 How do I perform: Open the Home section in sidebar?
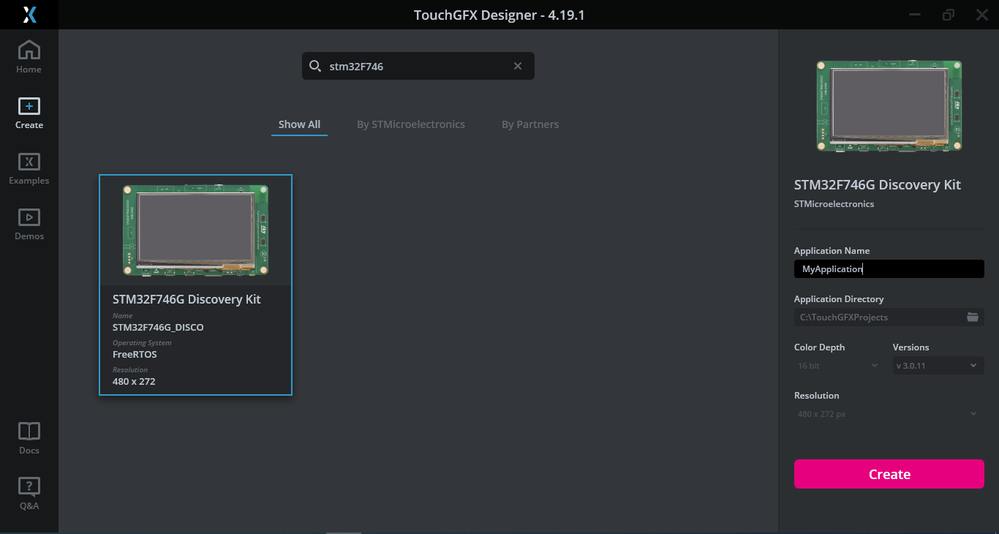pos(29,57)
